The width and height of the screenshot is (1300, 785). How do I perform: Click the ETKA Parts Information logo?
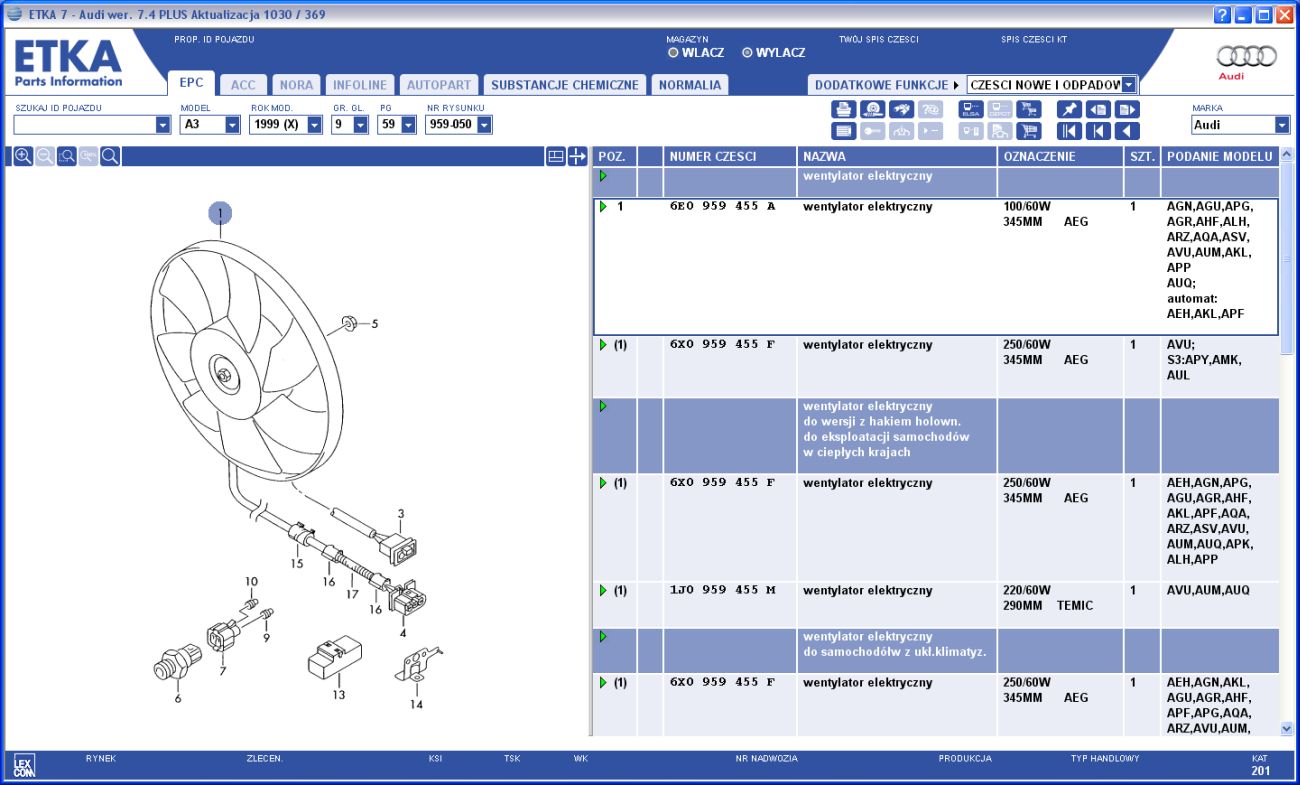[68, 64]
